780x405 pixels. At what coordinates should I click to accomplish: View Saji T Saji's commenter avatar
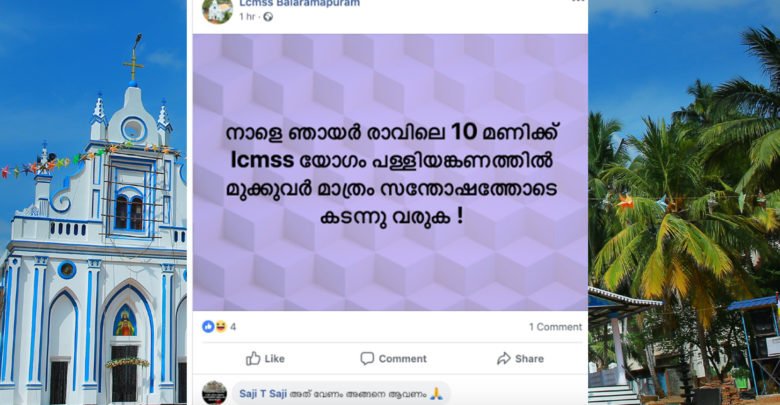214,393
